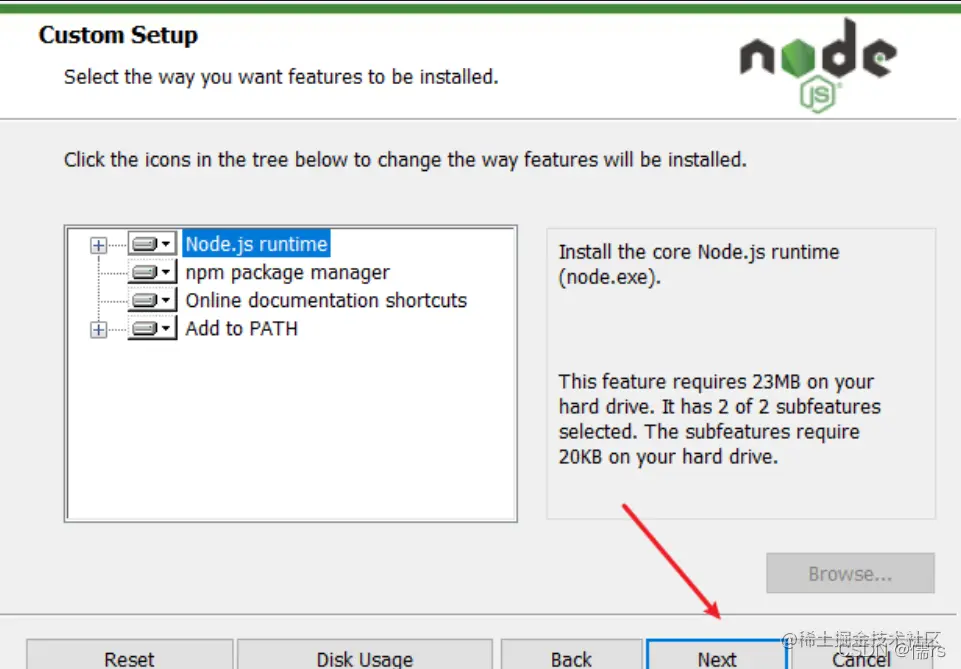
Task: Open the Node.js runtime install-state dropdown
Action: pos(166,244)
